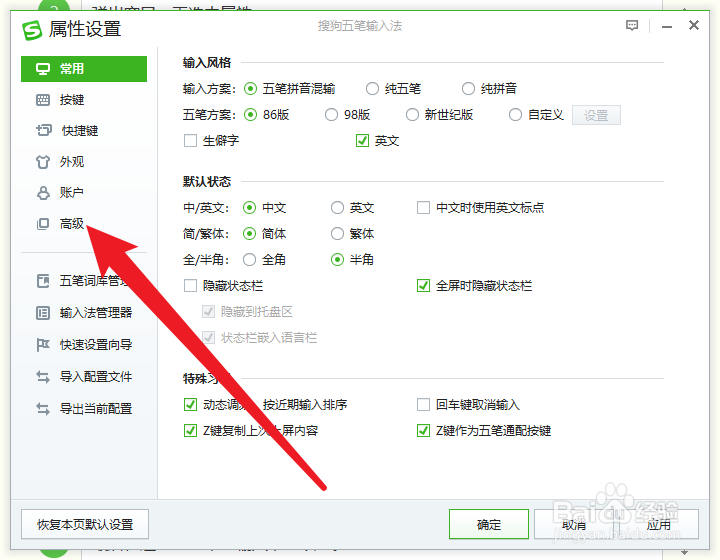
Task: Click the 应用 button
Action: tap(659, 524)
